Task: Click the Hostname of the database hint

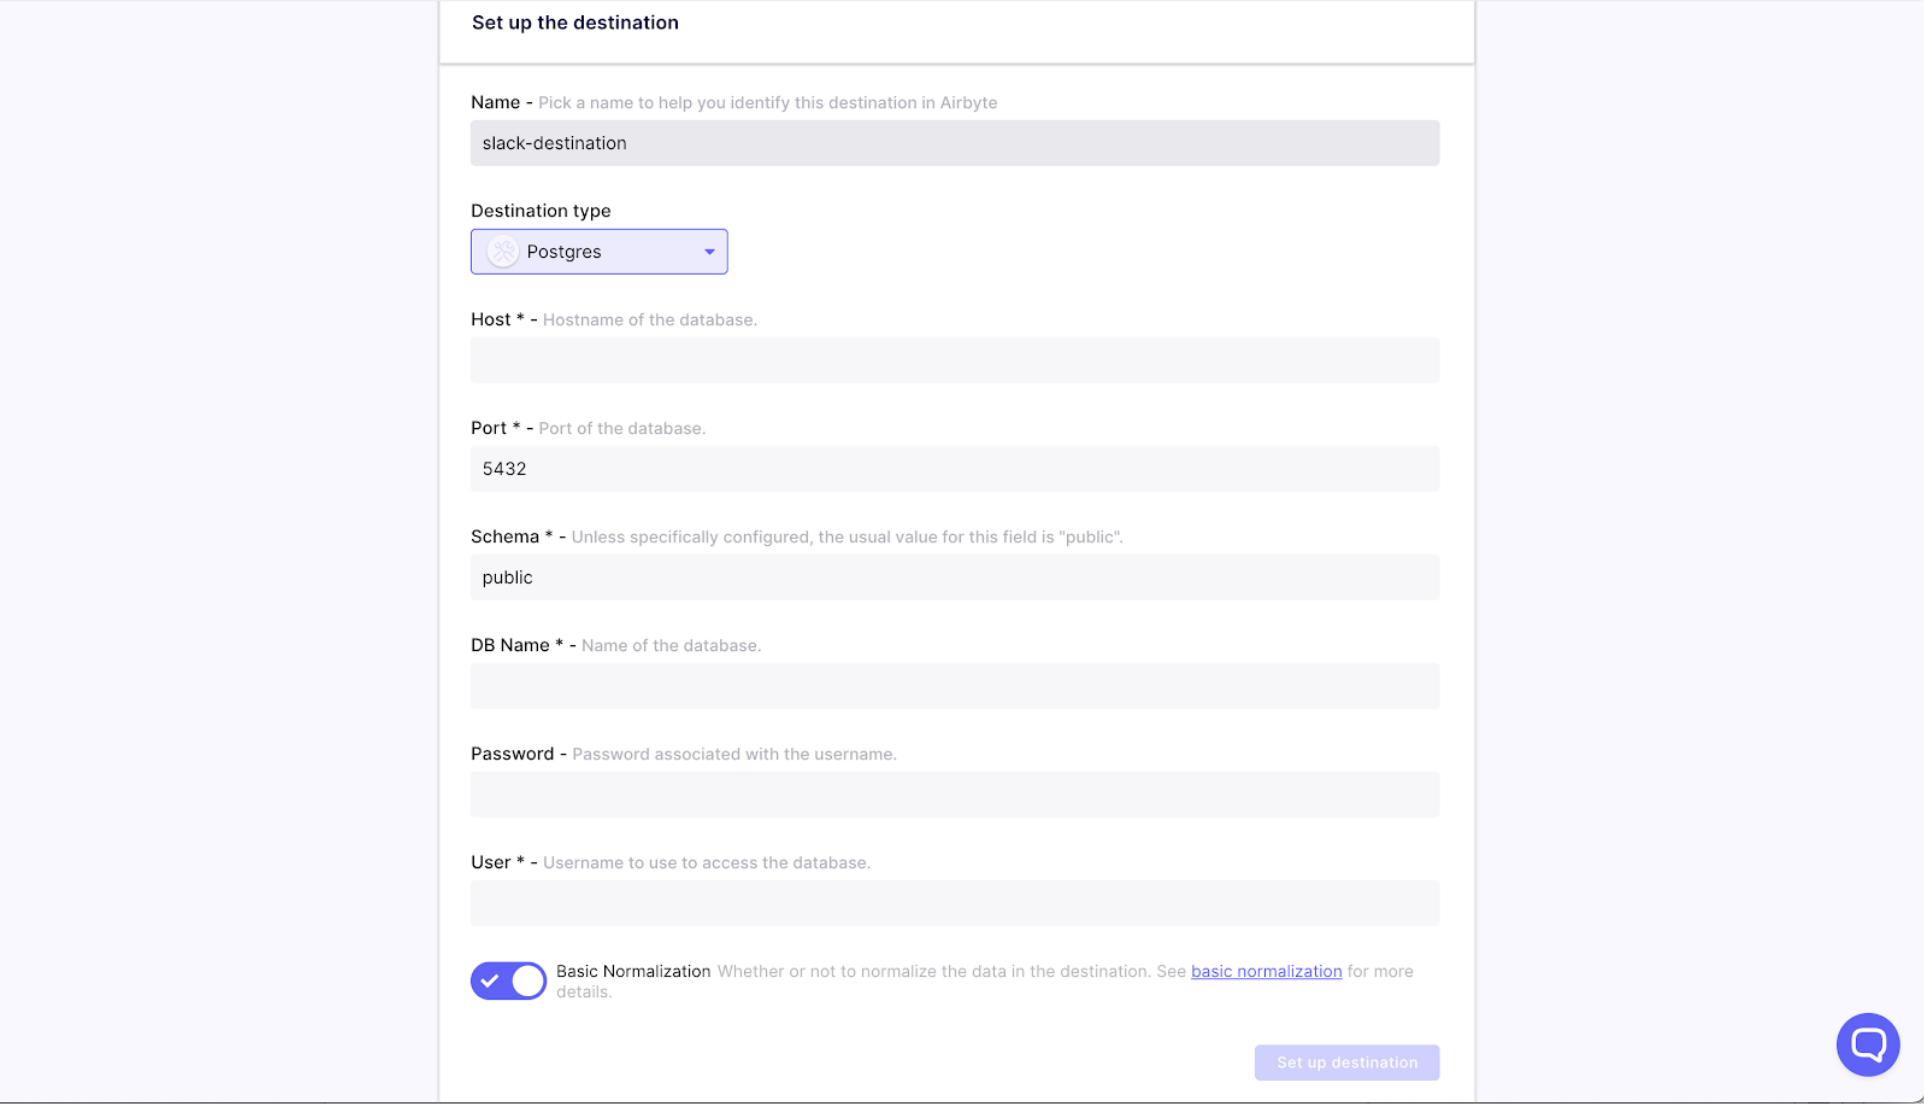Action: [x=649, y=320]
